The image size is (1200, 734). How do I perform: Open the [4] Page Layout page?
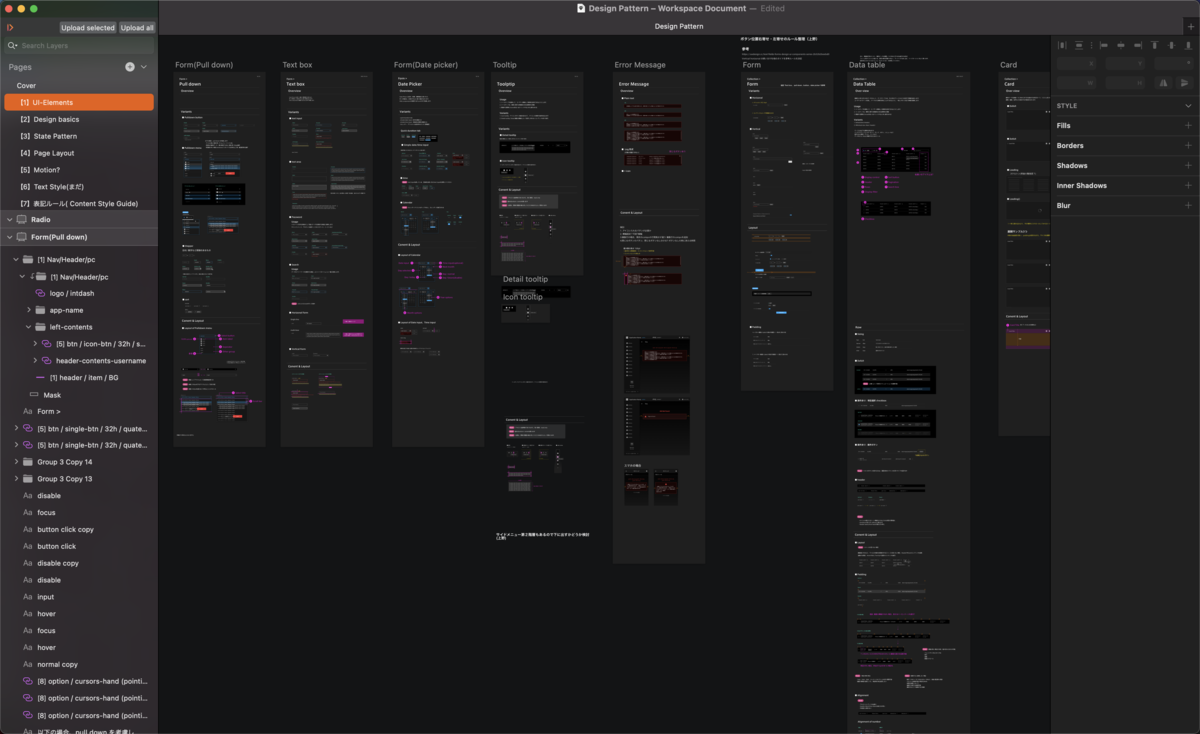(x=47, y=153)
